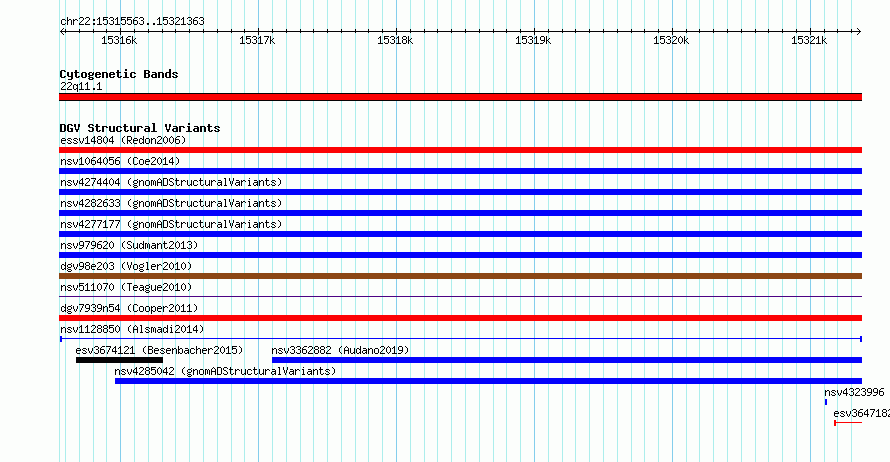The width and height of the screenshot is (890, 462).
Task: Click the 15320k ruler tick label
Action: click(x=671, y=40)
